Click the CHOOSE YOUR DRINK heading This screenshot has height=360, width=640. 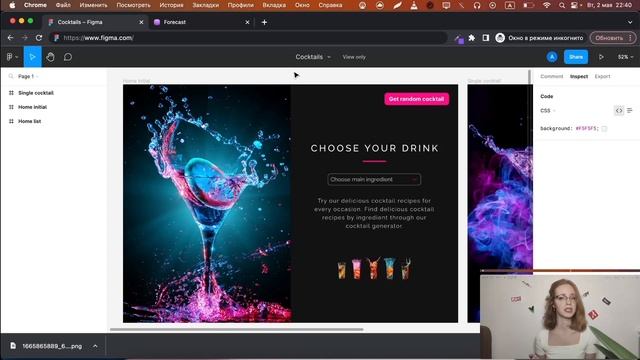pyautogui.click(x=374, y=148)
